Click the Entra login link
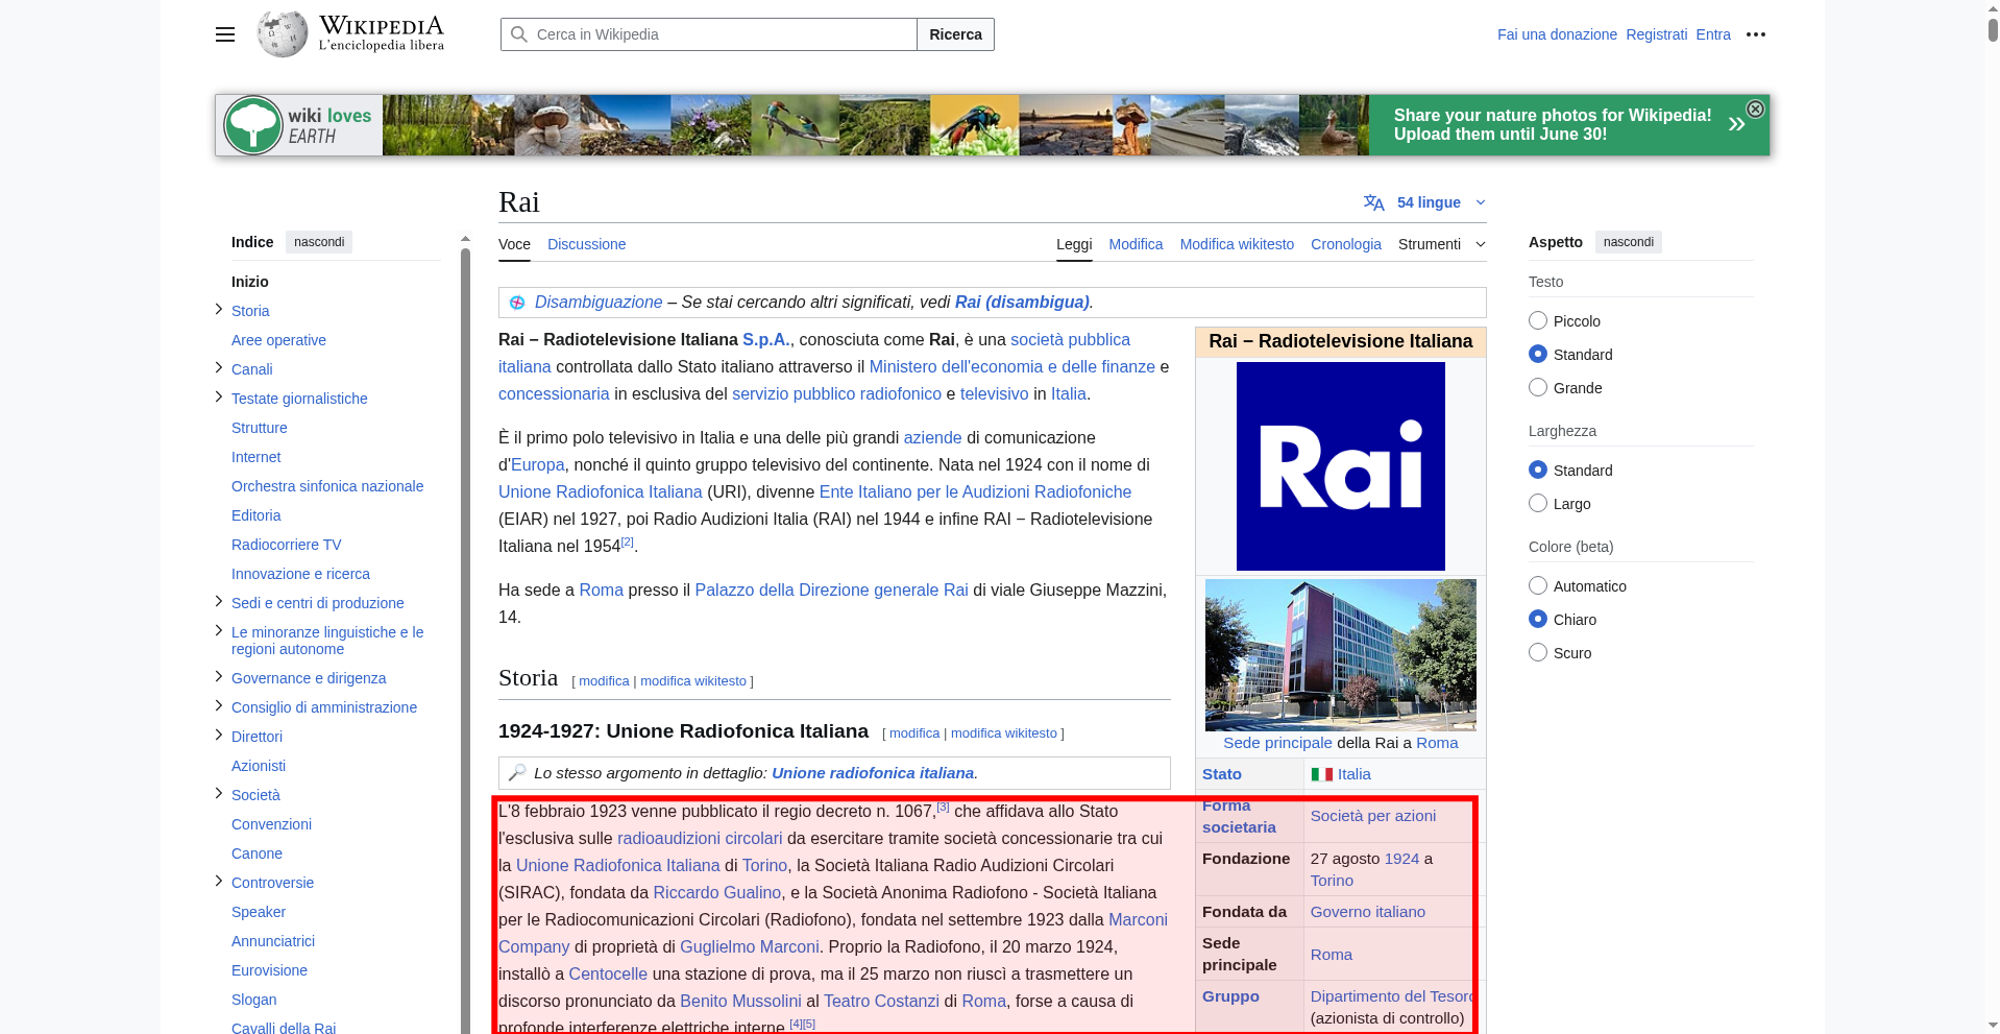 pos(1713,34)
